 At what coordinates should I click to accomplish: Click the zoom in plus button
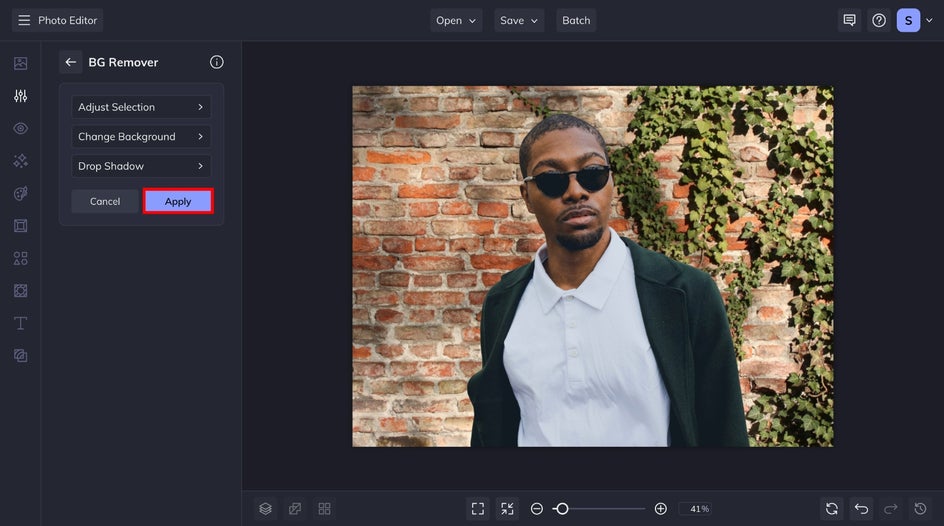[x=660, y=509]
